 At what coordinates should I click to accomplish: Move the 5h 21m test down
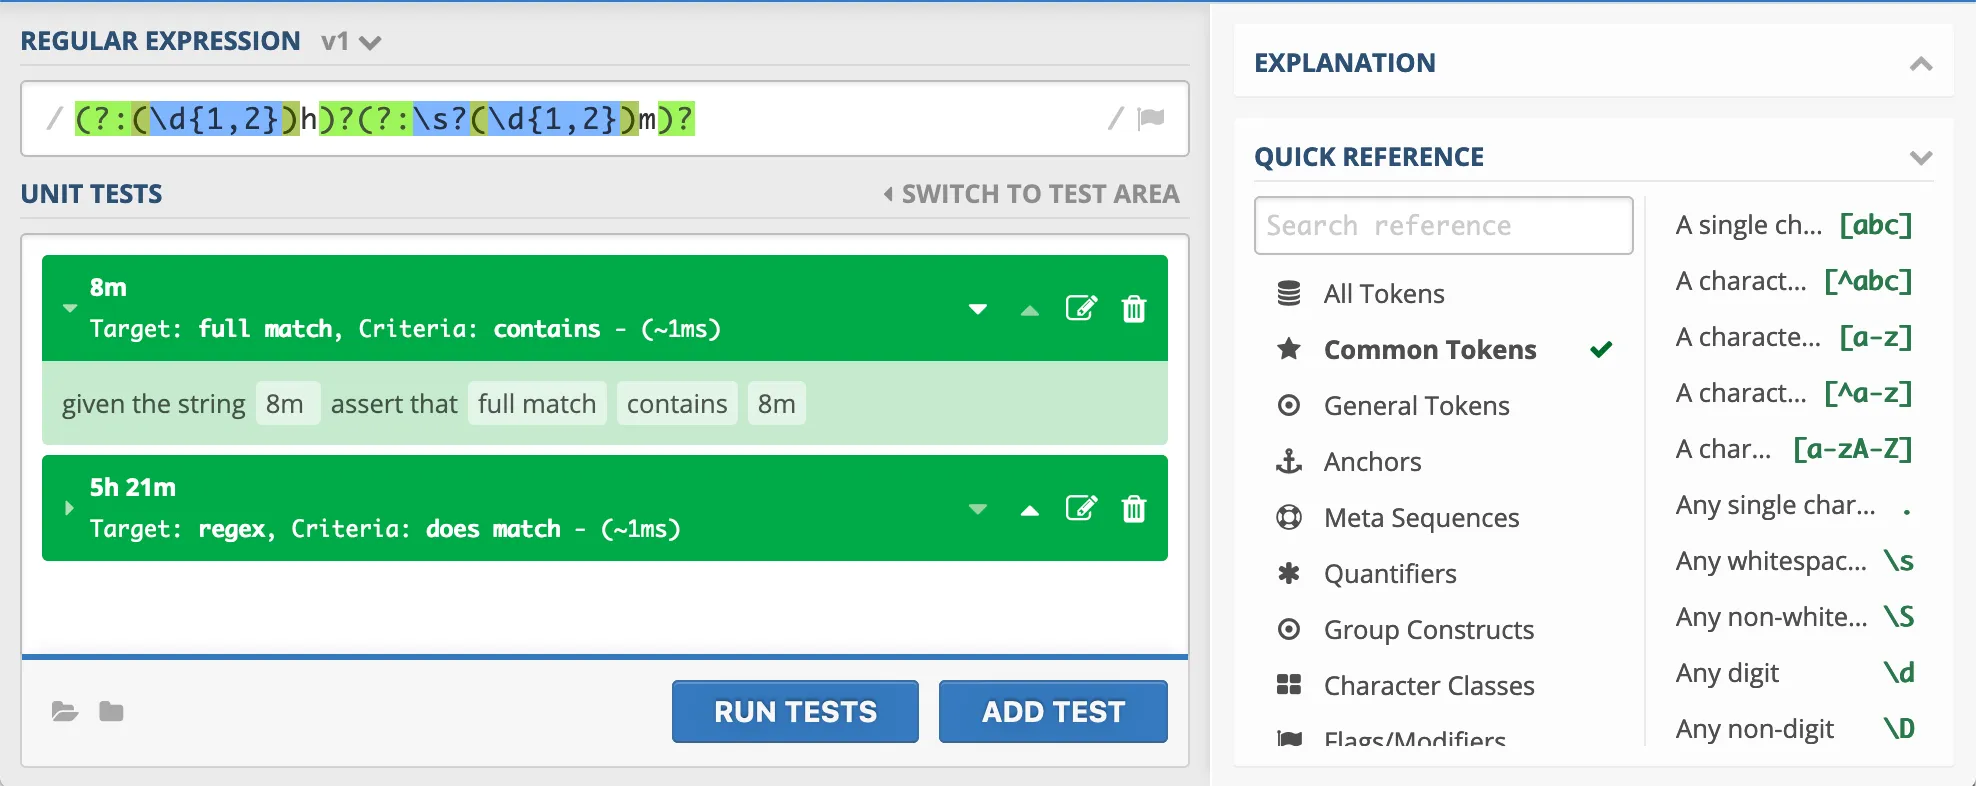[978, 509]
